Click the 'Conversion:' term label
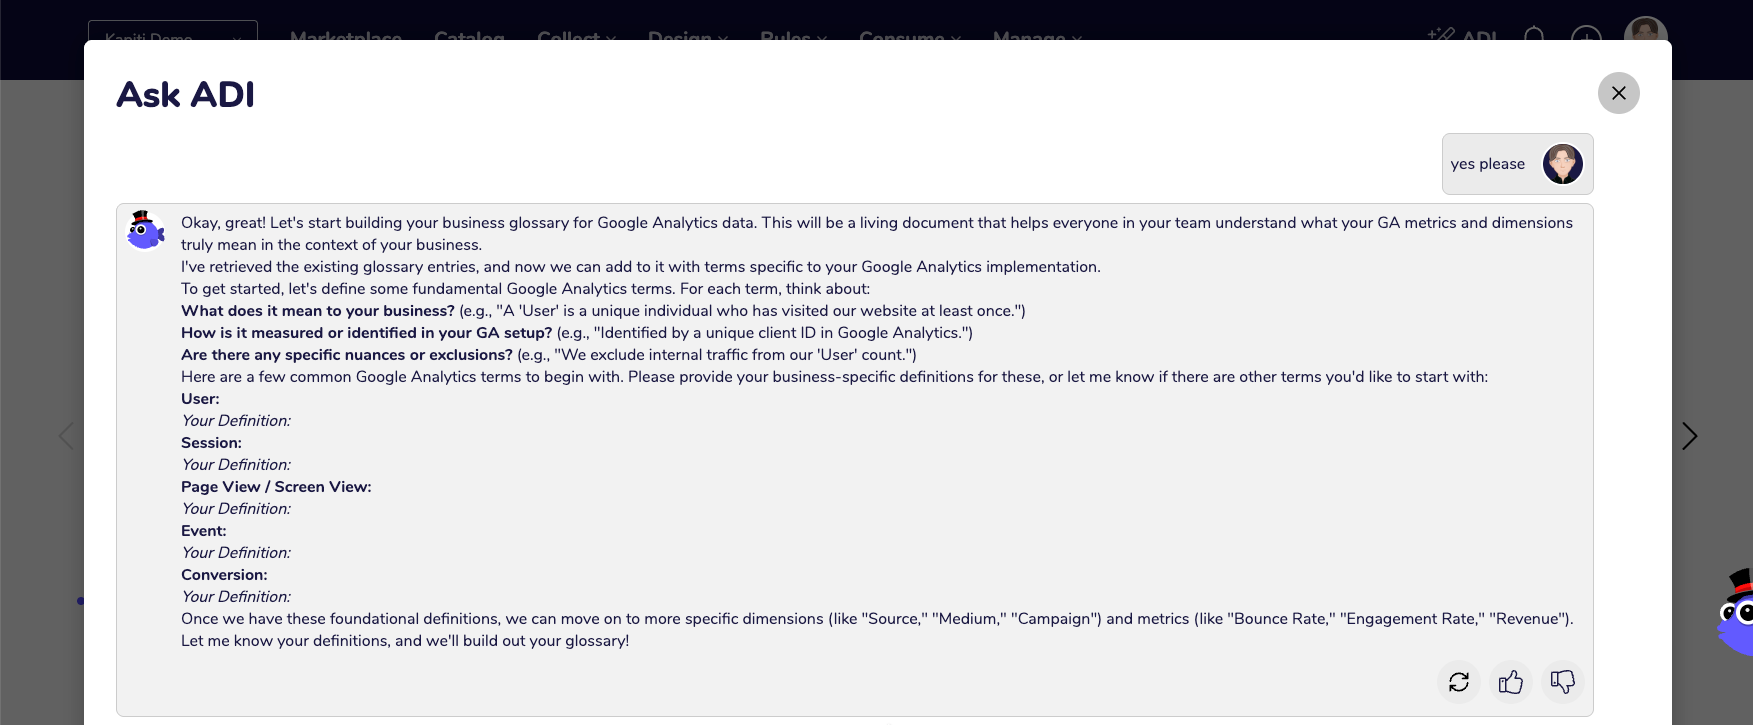This screenshot has height=725, width=1753. click(224, 575)
